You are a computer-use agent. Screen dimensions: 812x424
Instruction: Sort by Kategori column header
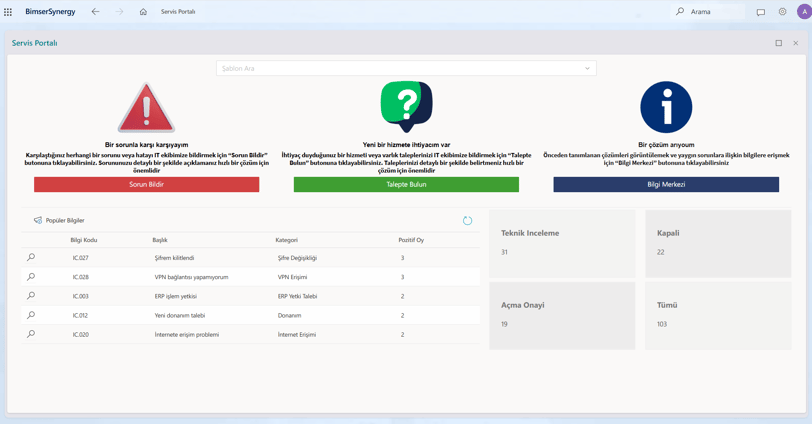coord(286,240)
